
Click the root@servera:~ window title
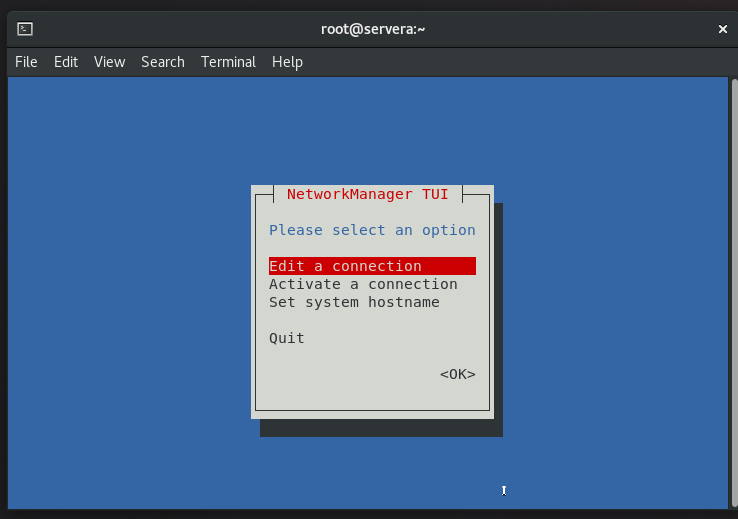[x=373, y=29]
